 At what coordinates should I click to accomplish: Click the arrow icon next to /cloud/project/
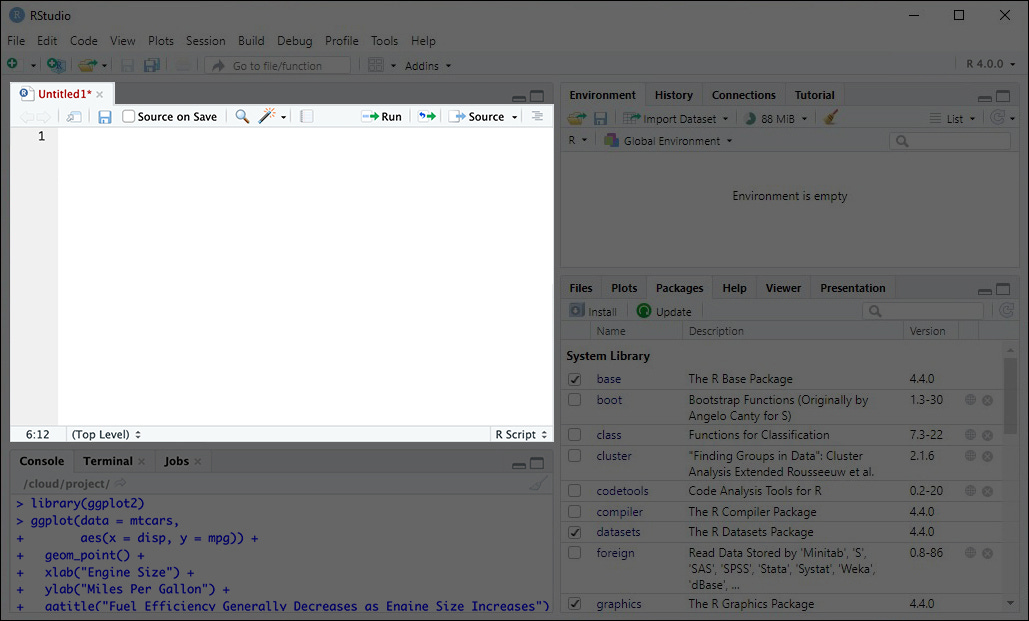pos(120,483)
